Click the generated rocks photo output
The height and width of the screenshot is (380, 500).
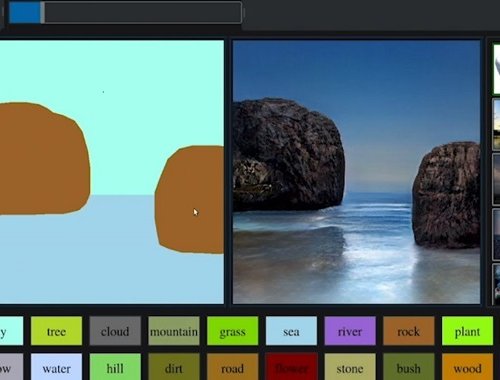tap(356, 172)
